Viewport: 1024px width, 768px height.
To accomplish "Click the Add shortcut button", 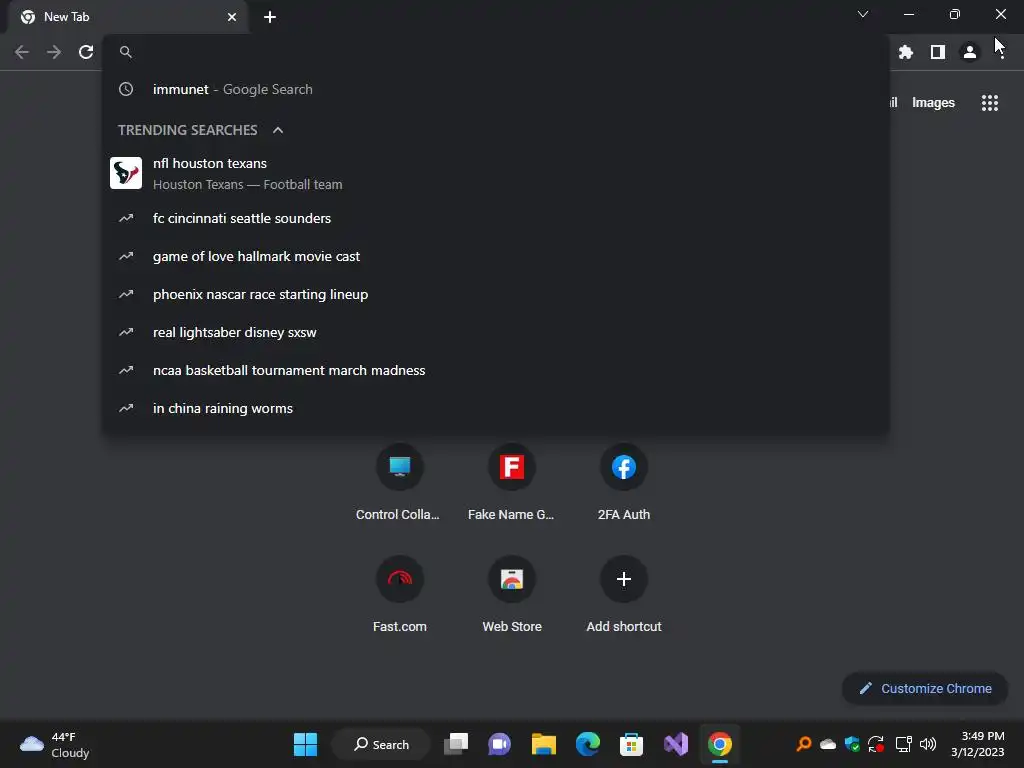I will click(x=624, y=594).
